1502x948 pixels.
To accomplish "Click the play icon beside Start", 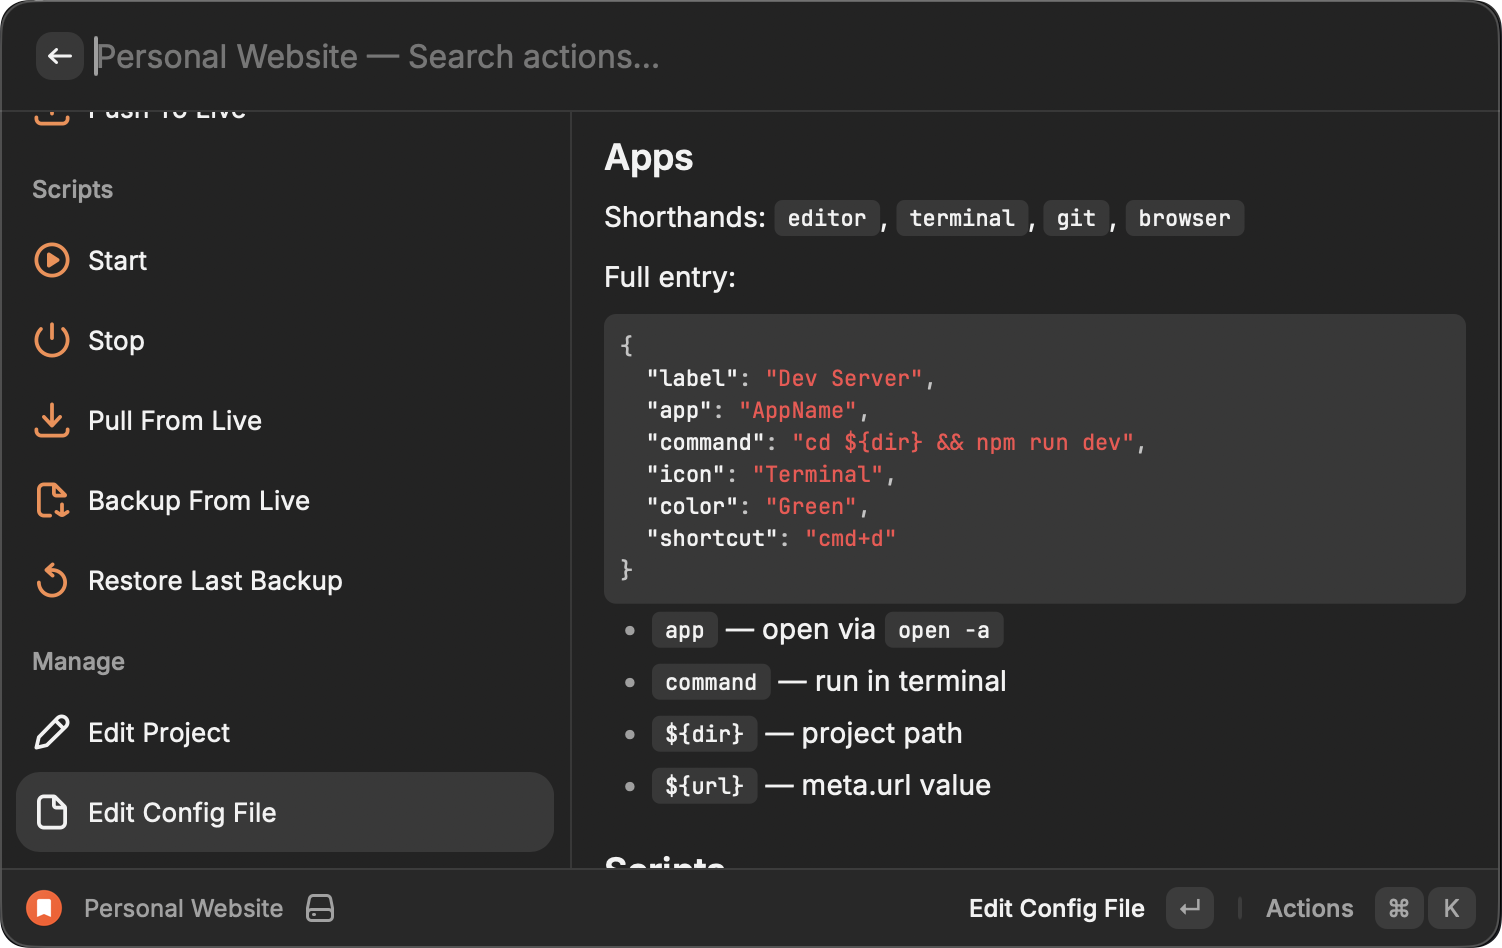I will pyautogui.click(x=51, y=260).
